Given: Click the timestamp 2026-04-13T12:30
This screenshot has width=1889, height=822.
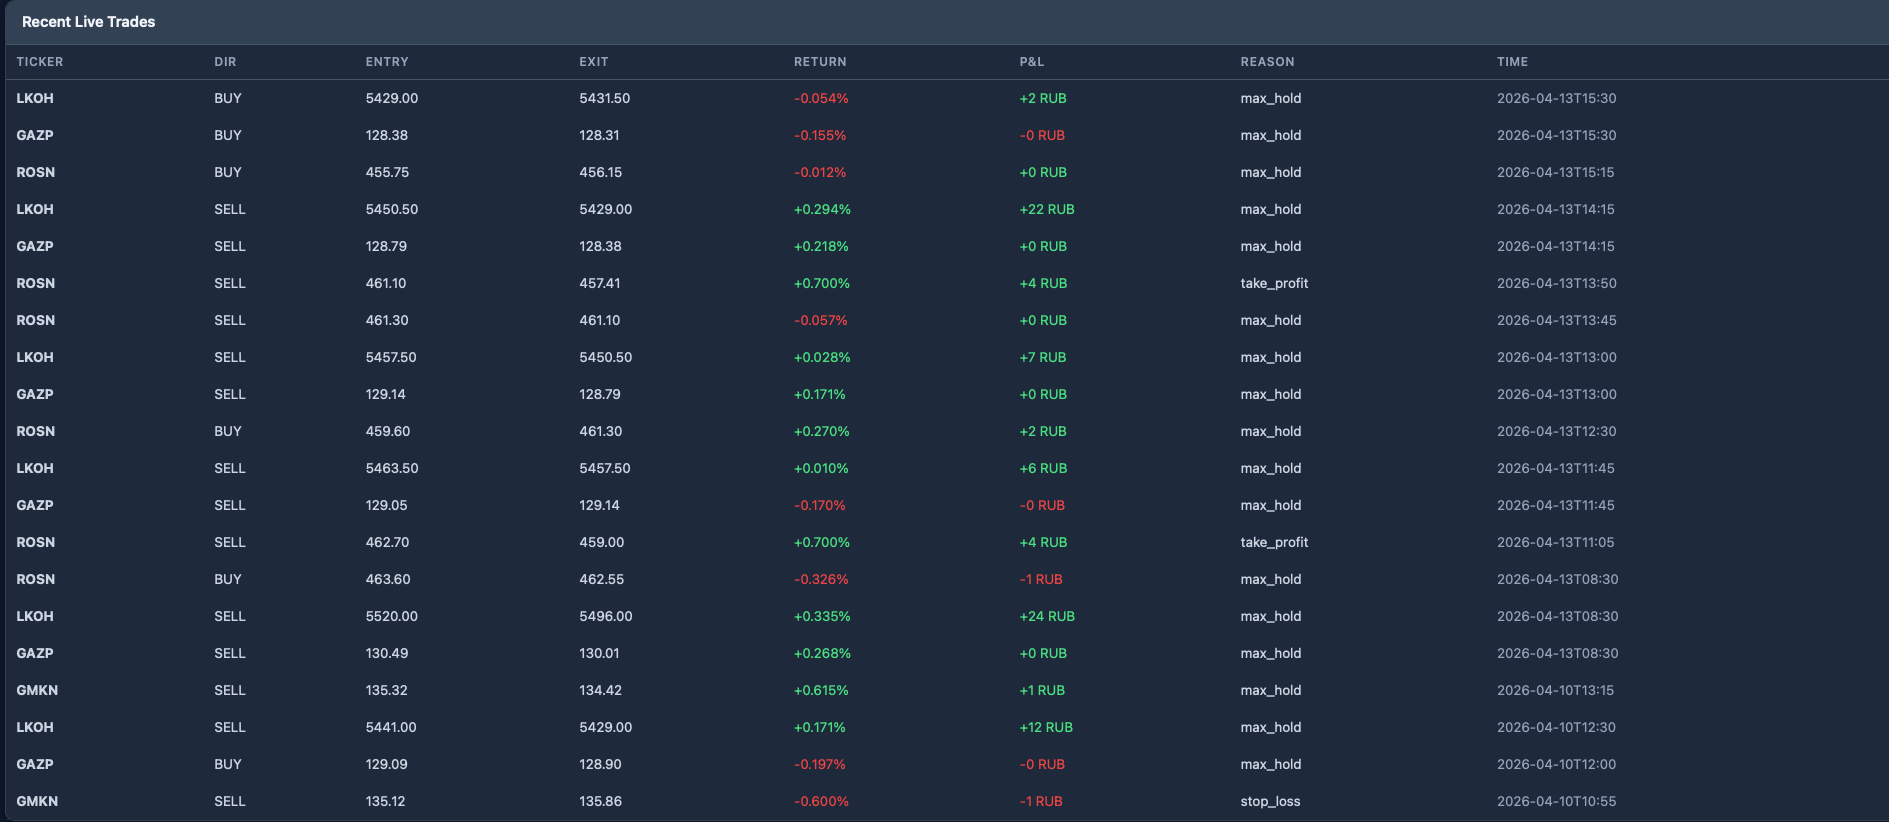Looking at the screenshot, I should tap(1557, 432).
